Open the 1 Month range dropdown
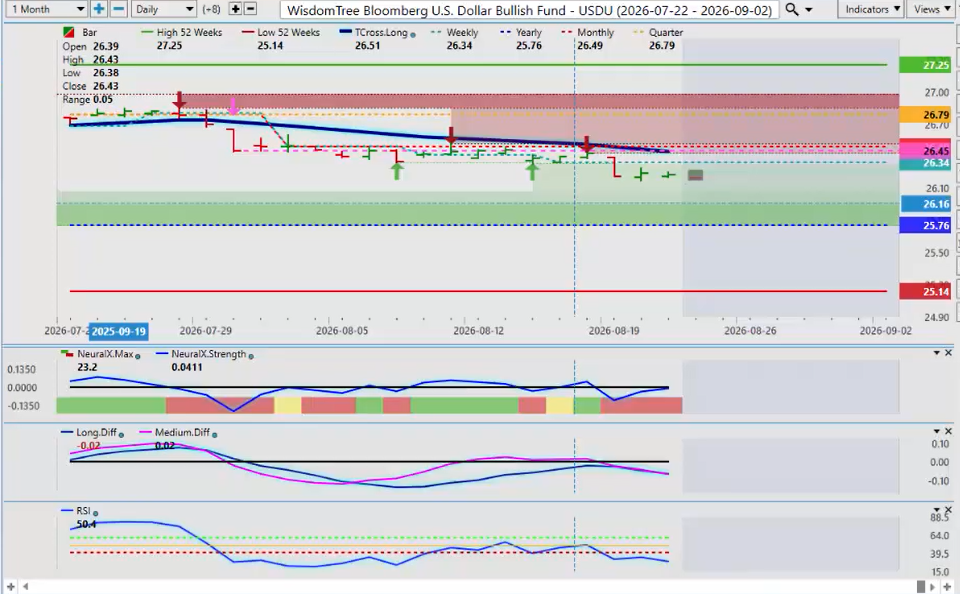The image size is (960, 594). coord(47,9)
